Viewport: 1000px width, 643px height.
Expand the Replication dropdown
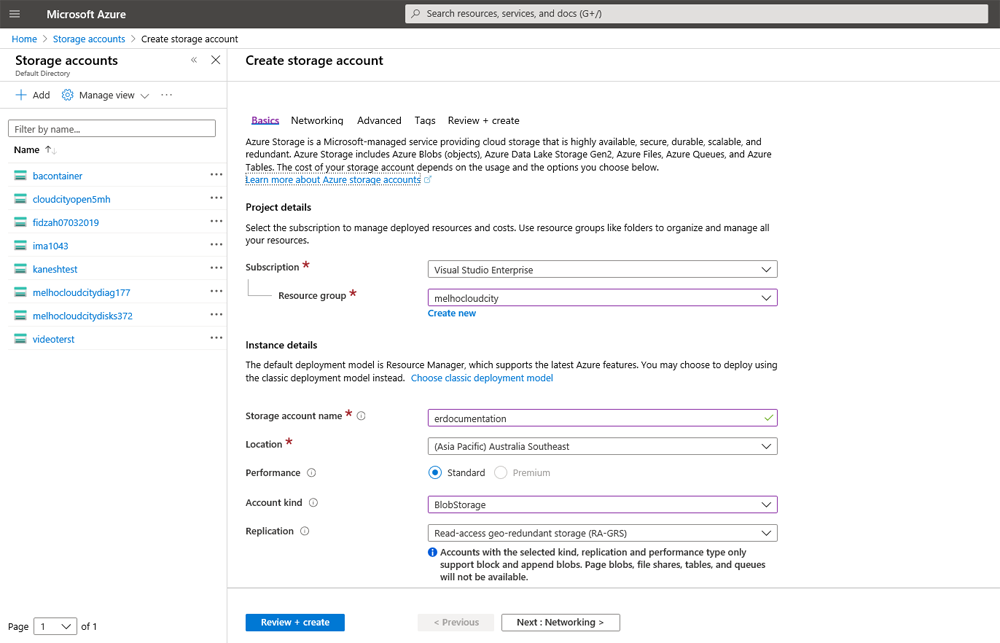point(602,533)
